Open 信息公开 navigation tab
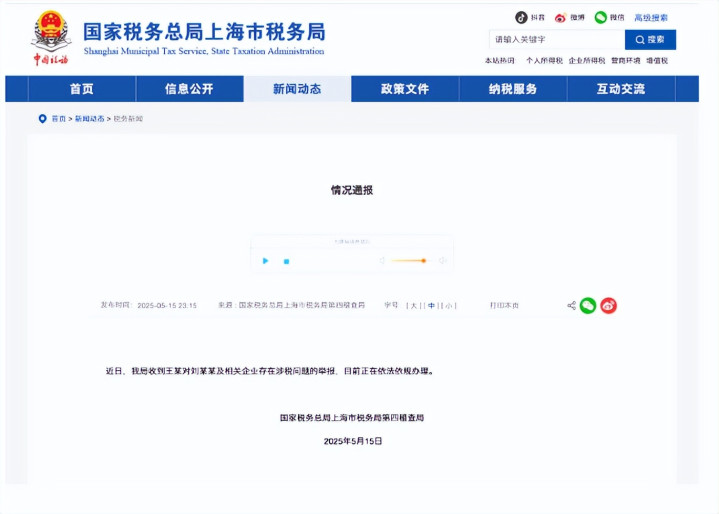 [x=189, y=88]
